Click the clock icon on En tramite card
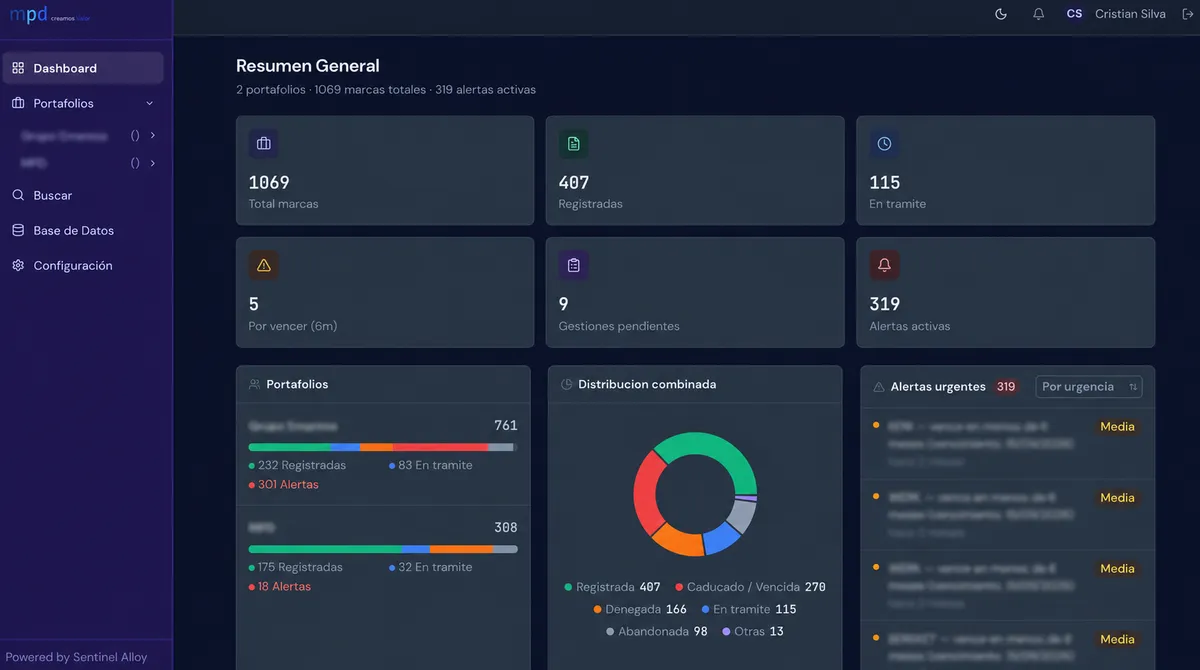This screenshot has width=1200, height=670. [x=884, y=144]
